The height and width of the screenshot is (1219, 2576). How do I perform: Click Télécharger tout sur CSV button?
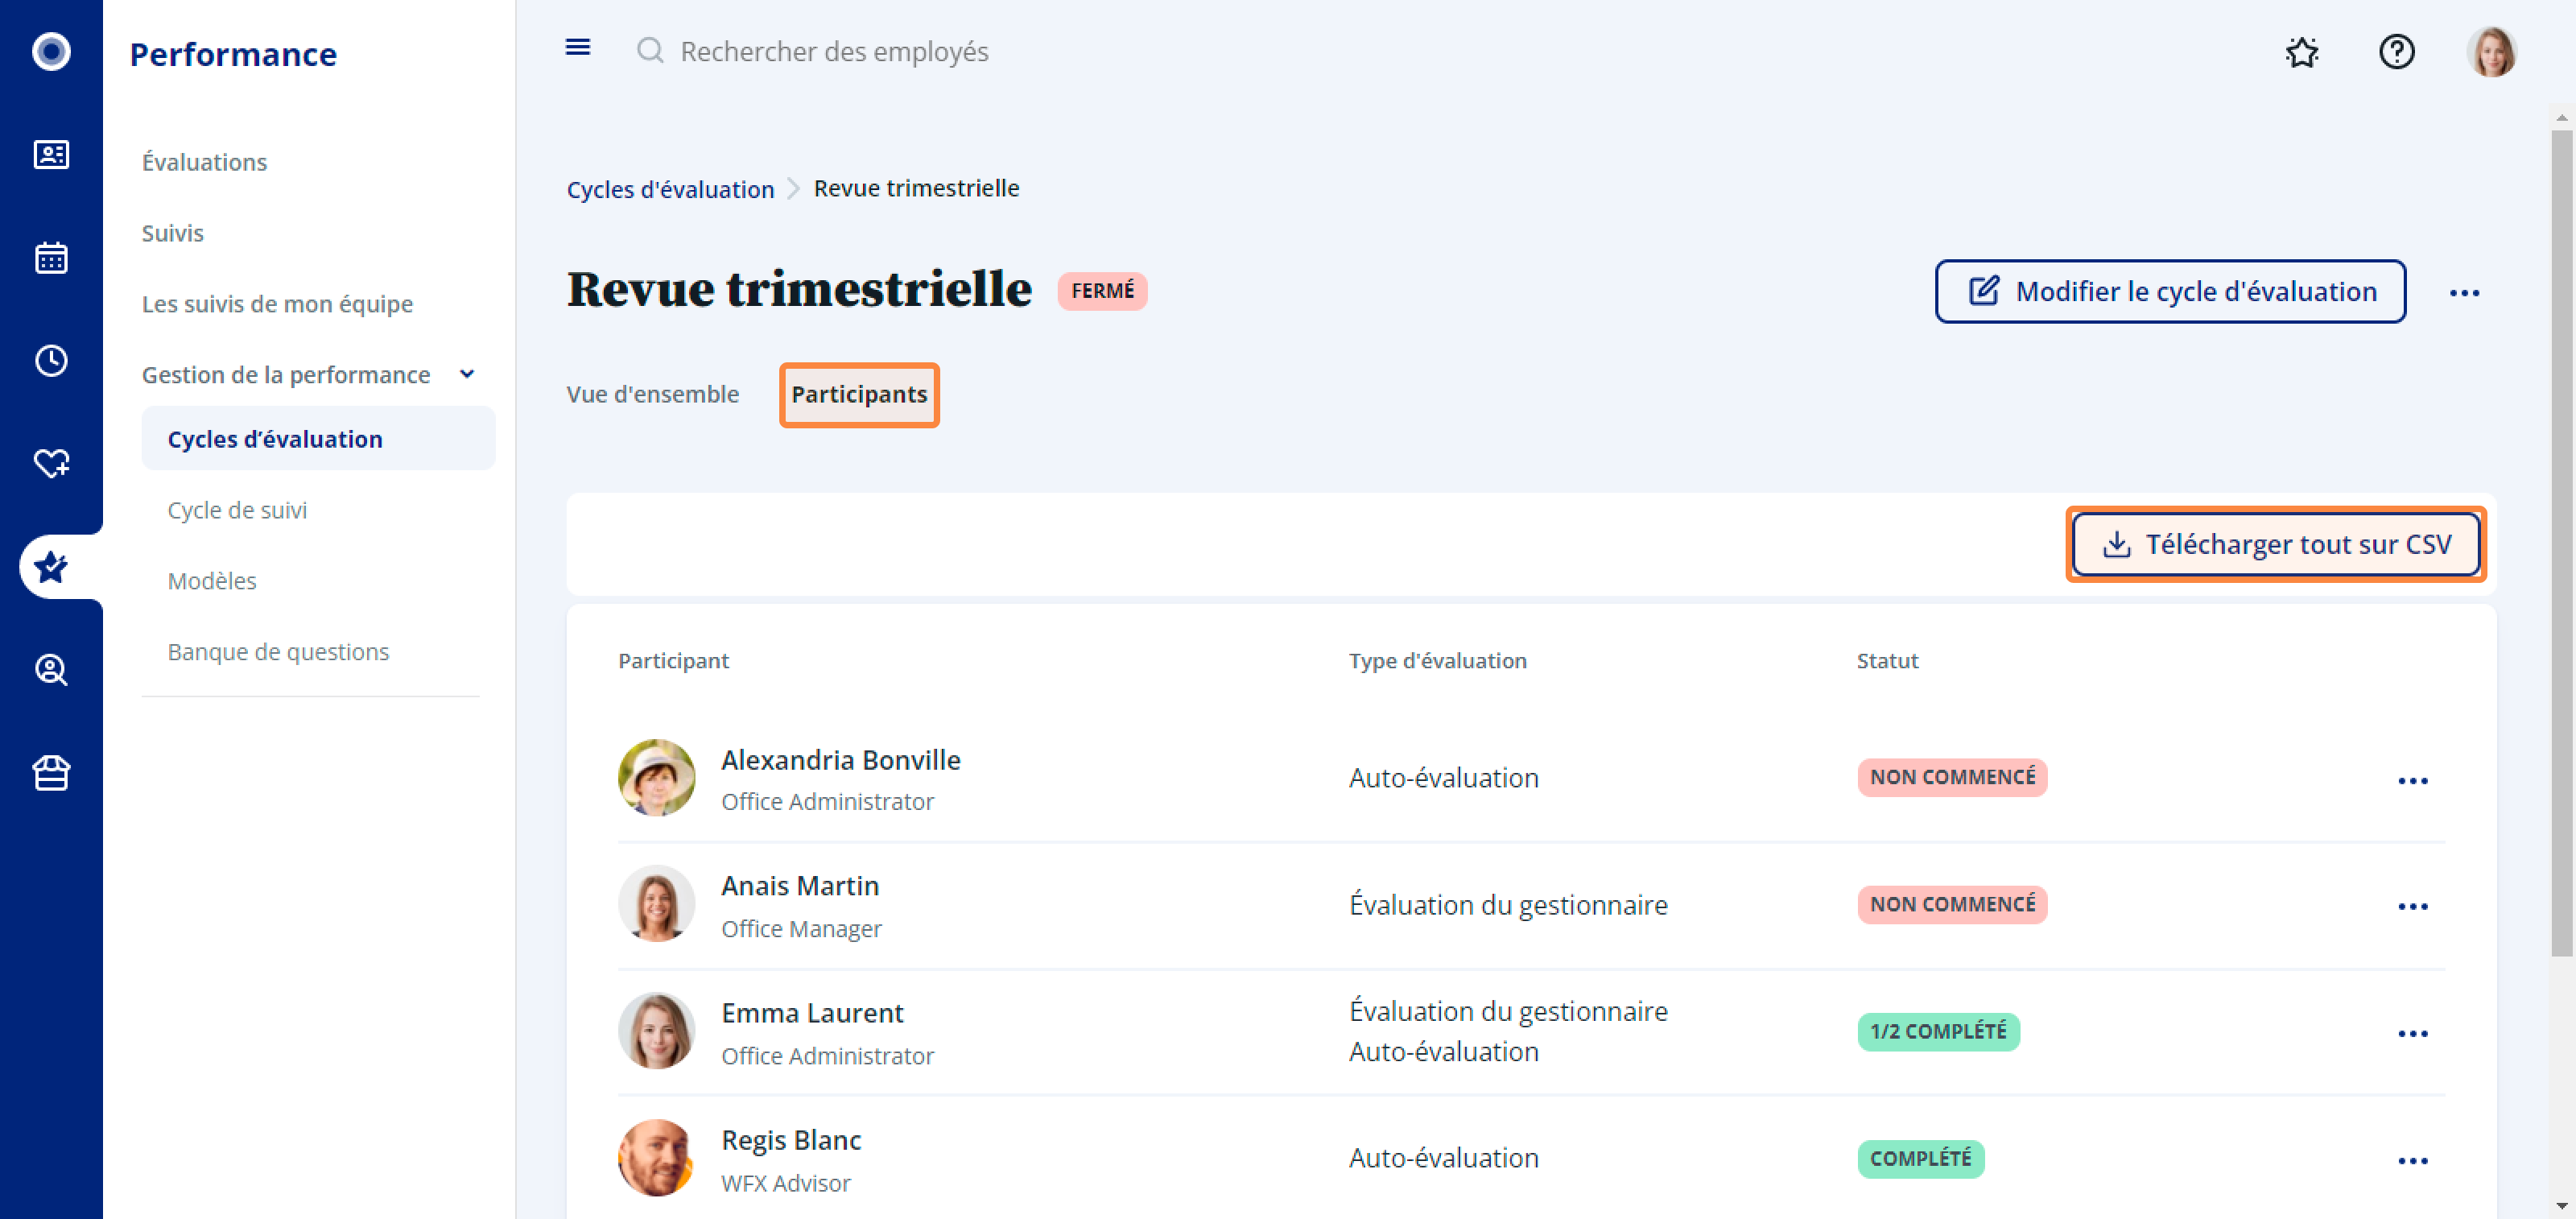[2276, 544]
